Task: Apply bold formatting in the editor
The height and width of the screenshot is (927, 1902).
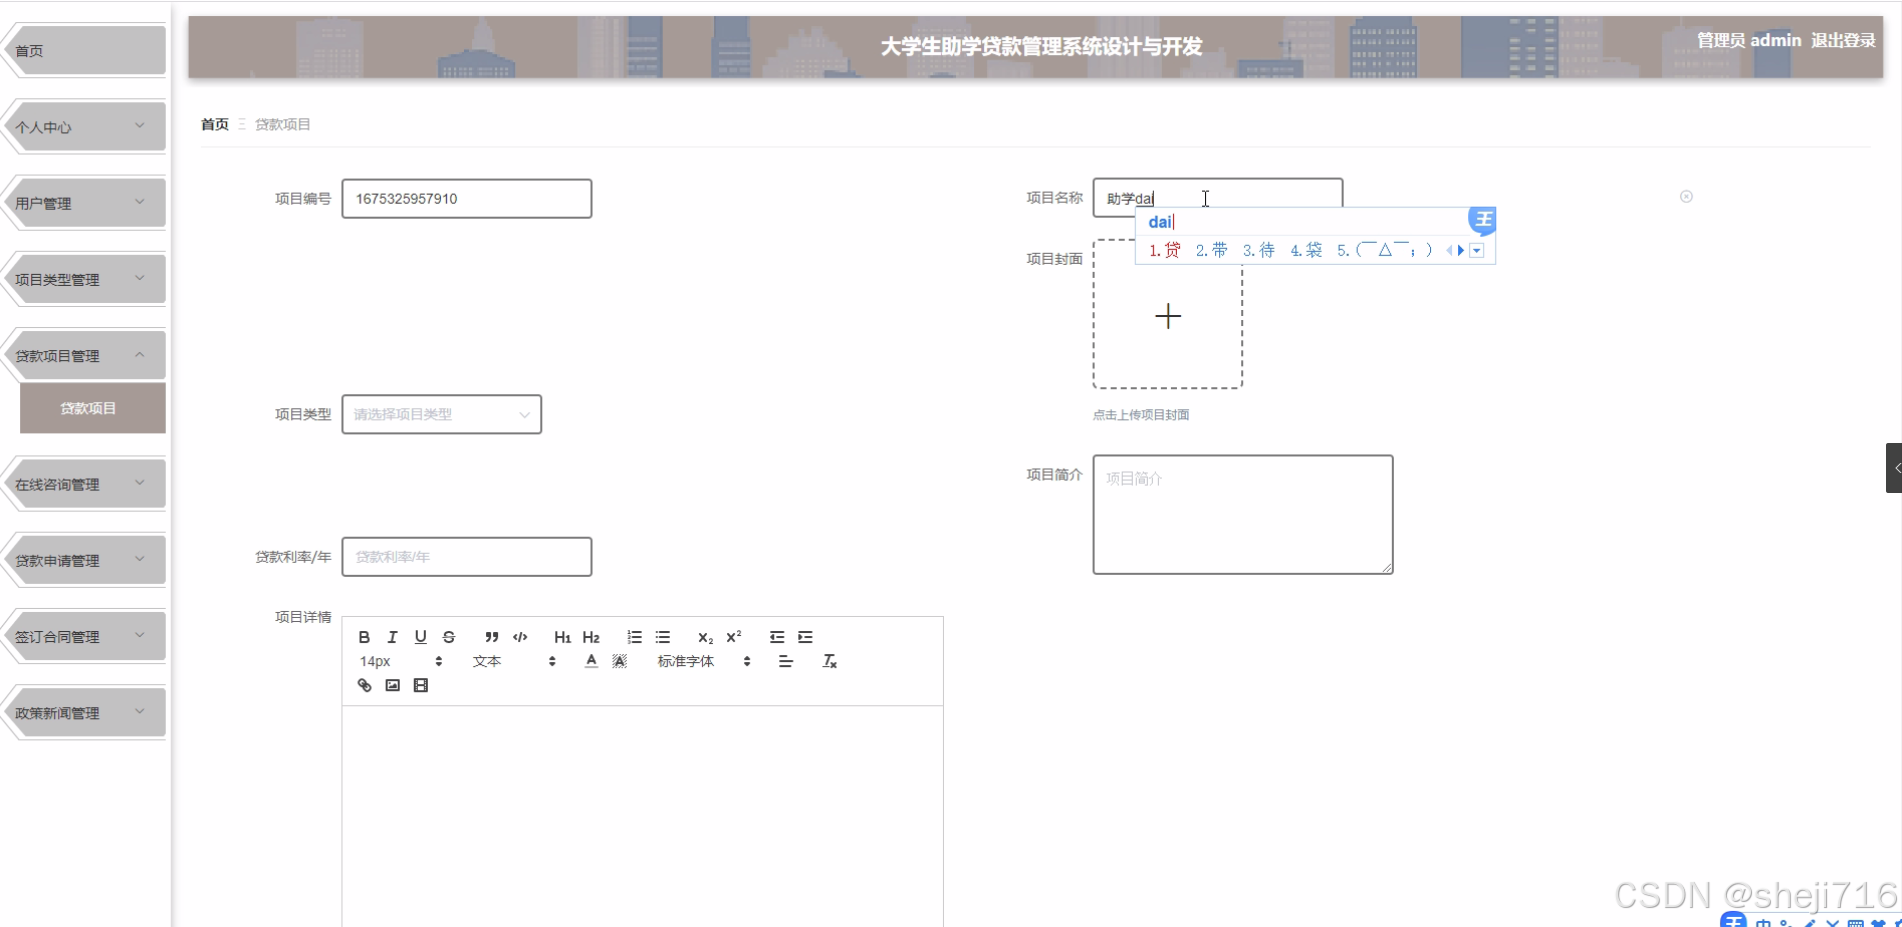Action: coord(364,637)
